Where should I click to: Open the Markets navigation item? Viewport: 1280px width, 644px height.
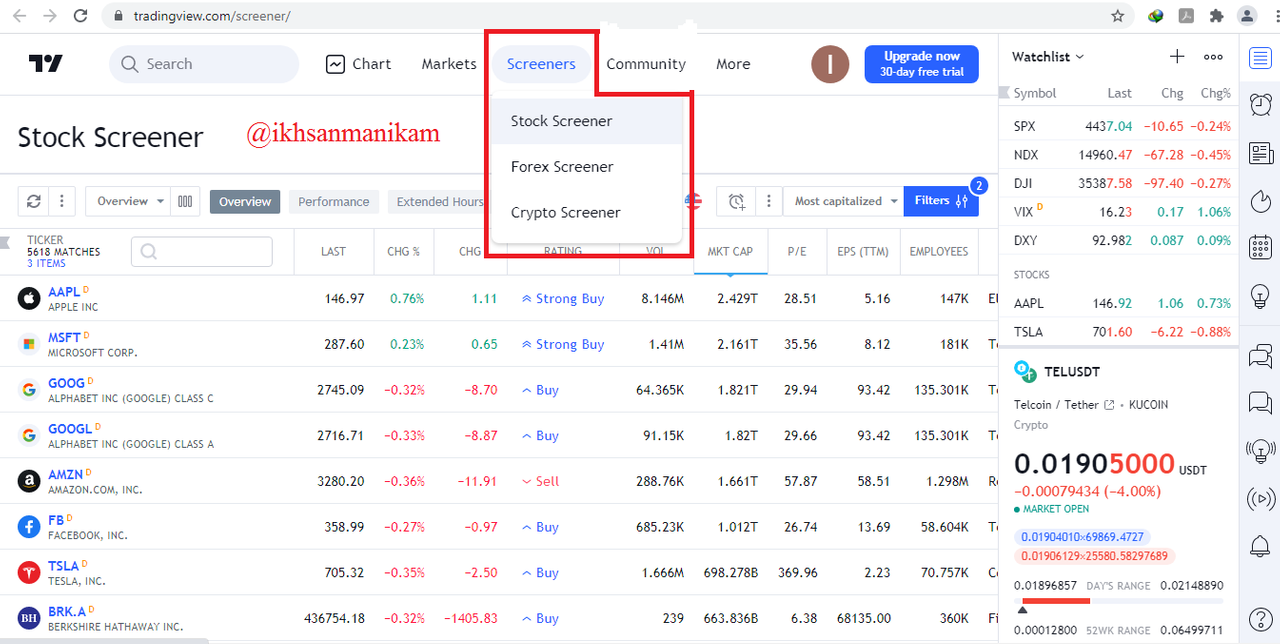point(449,64)
